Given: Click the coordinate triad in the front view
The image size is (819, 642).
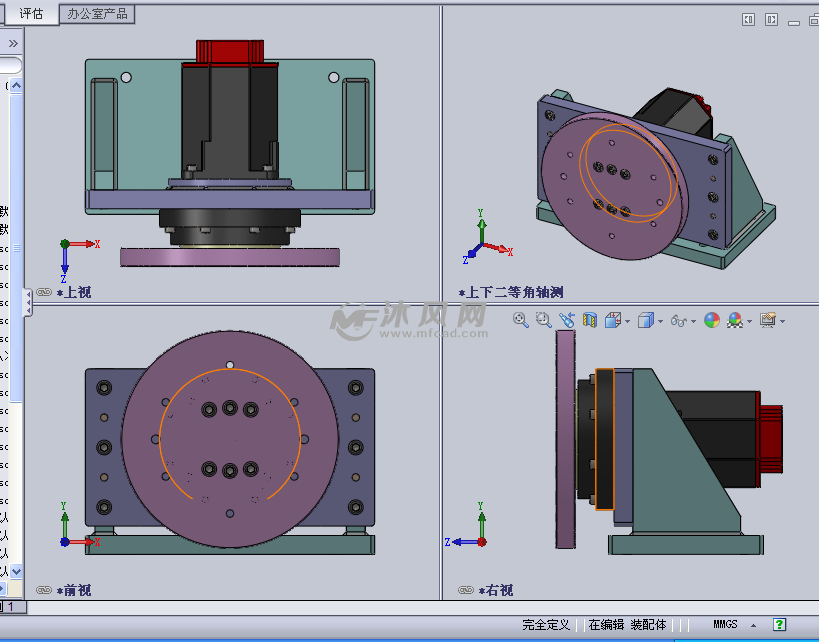Looking at the screenshot, I should point(78,525).
